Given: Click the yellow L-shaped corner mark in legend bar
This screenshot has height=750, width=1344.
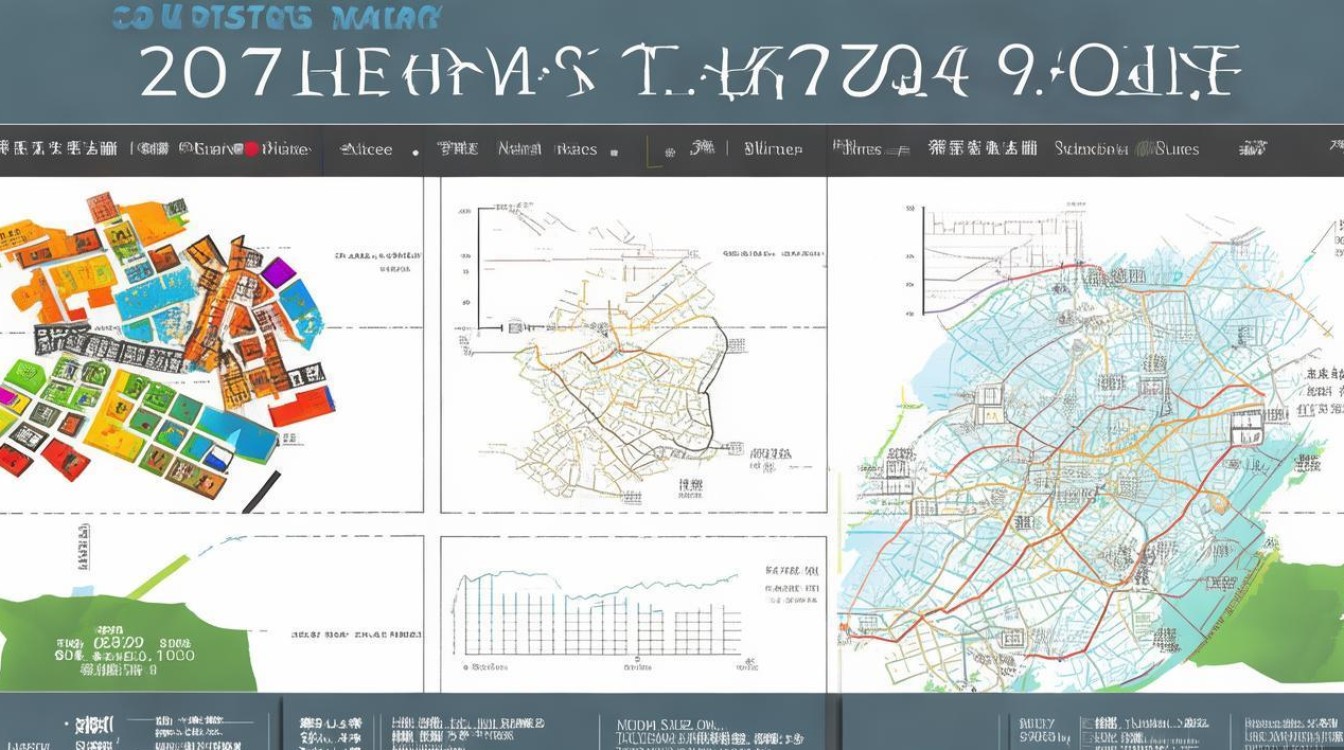Looking at the screenshot, I should (652, 153).
